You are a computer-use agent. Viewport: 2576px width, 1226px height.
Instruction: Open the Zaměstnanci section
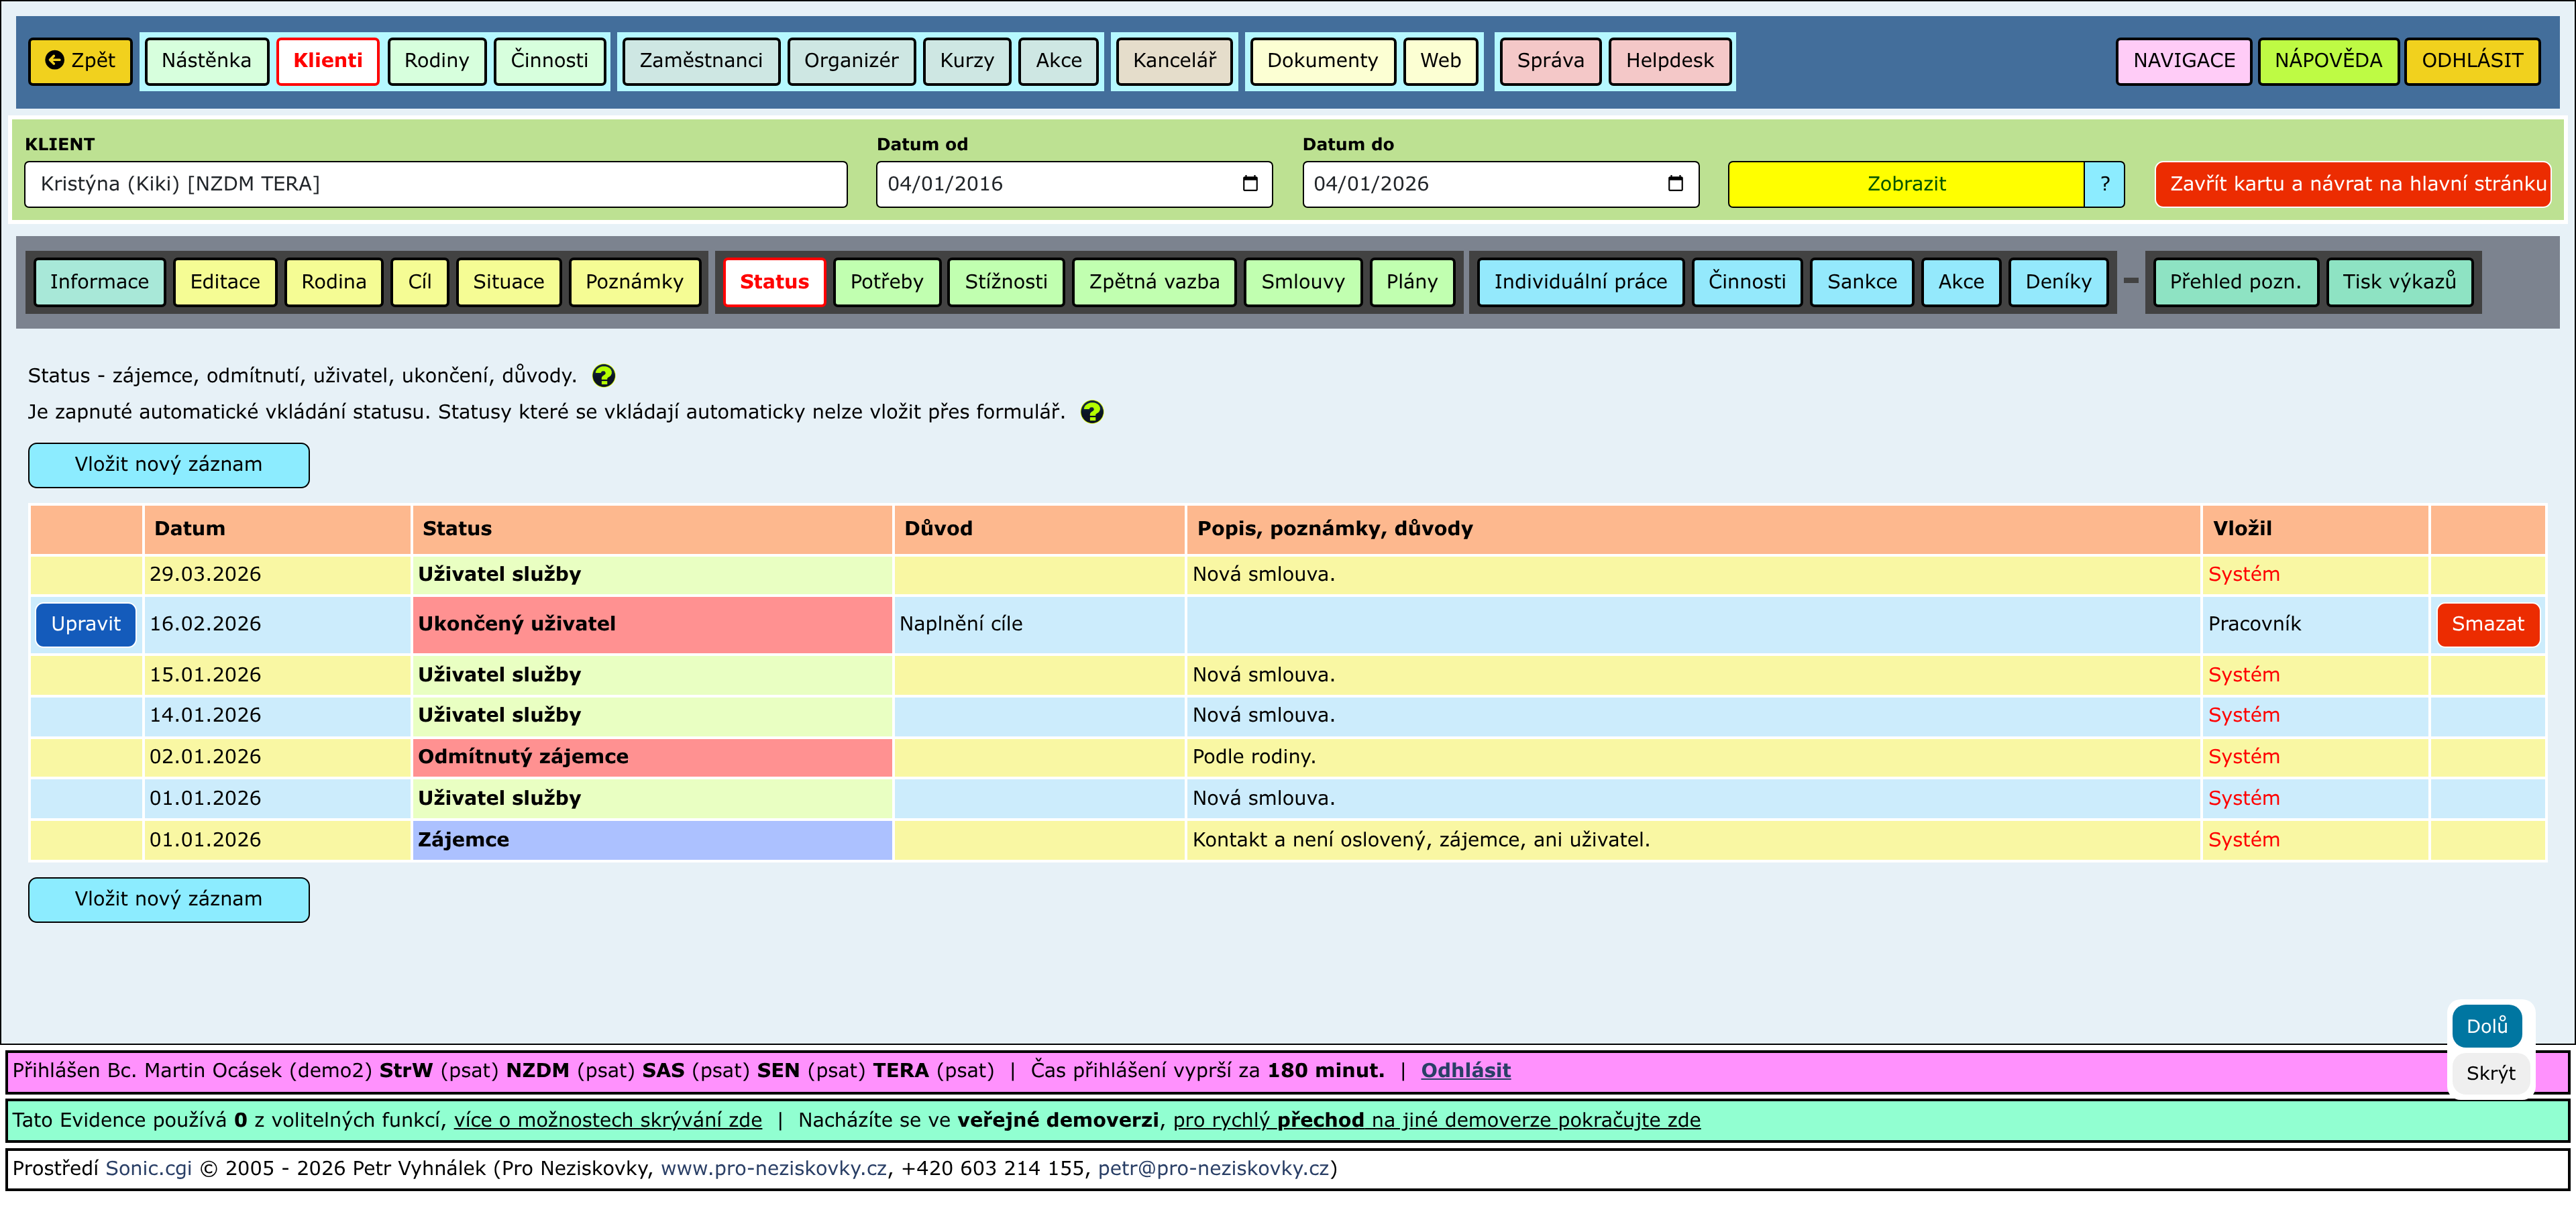point(701,61)
